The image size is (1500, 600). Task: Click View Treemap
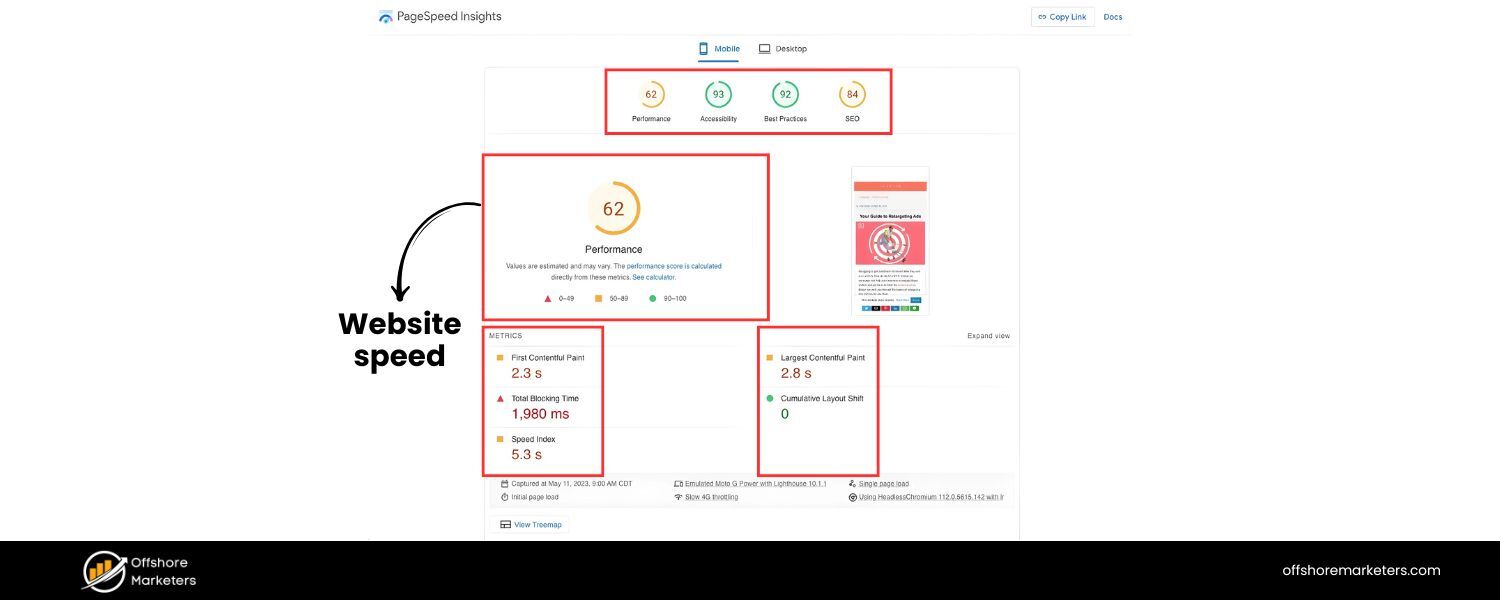538,524
